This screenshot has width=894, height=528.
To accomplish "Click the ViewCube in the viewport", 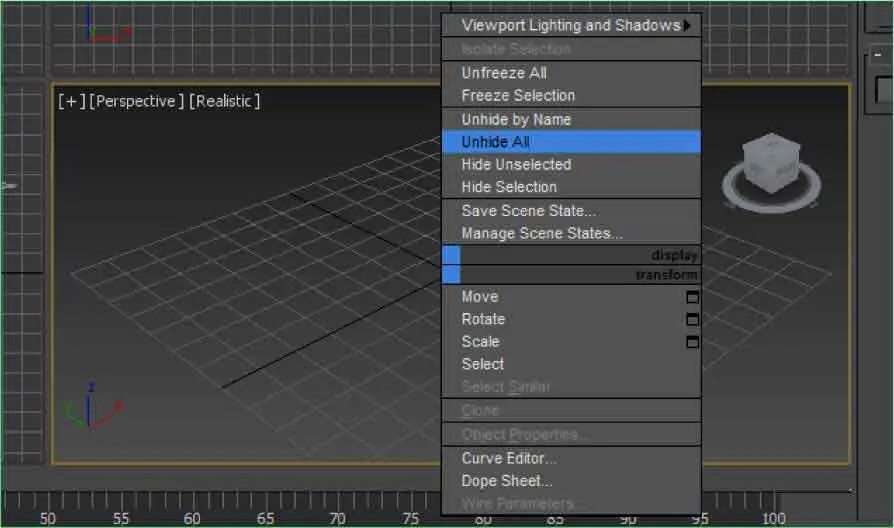I will 771,163.
